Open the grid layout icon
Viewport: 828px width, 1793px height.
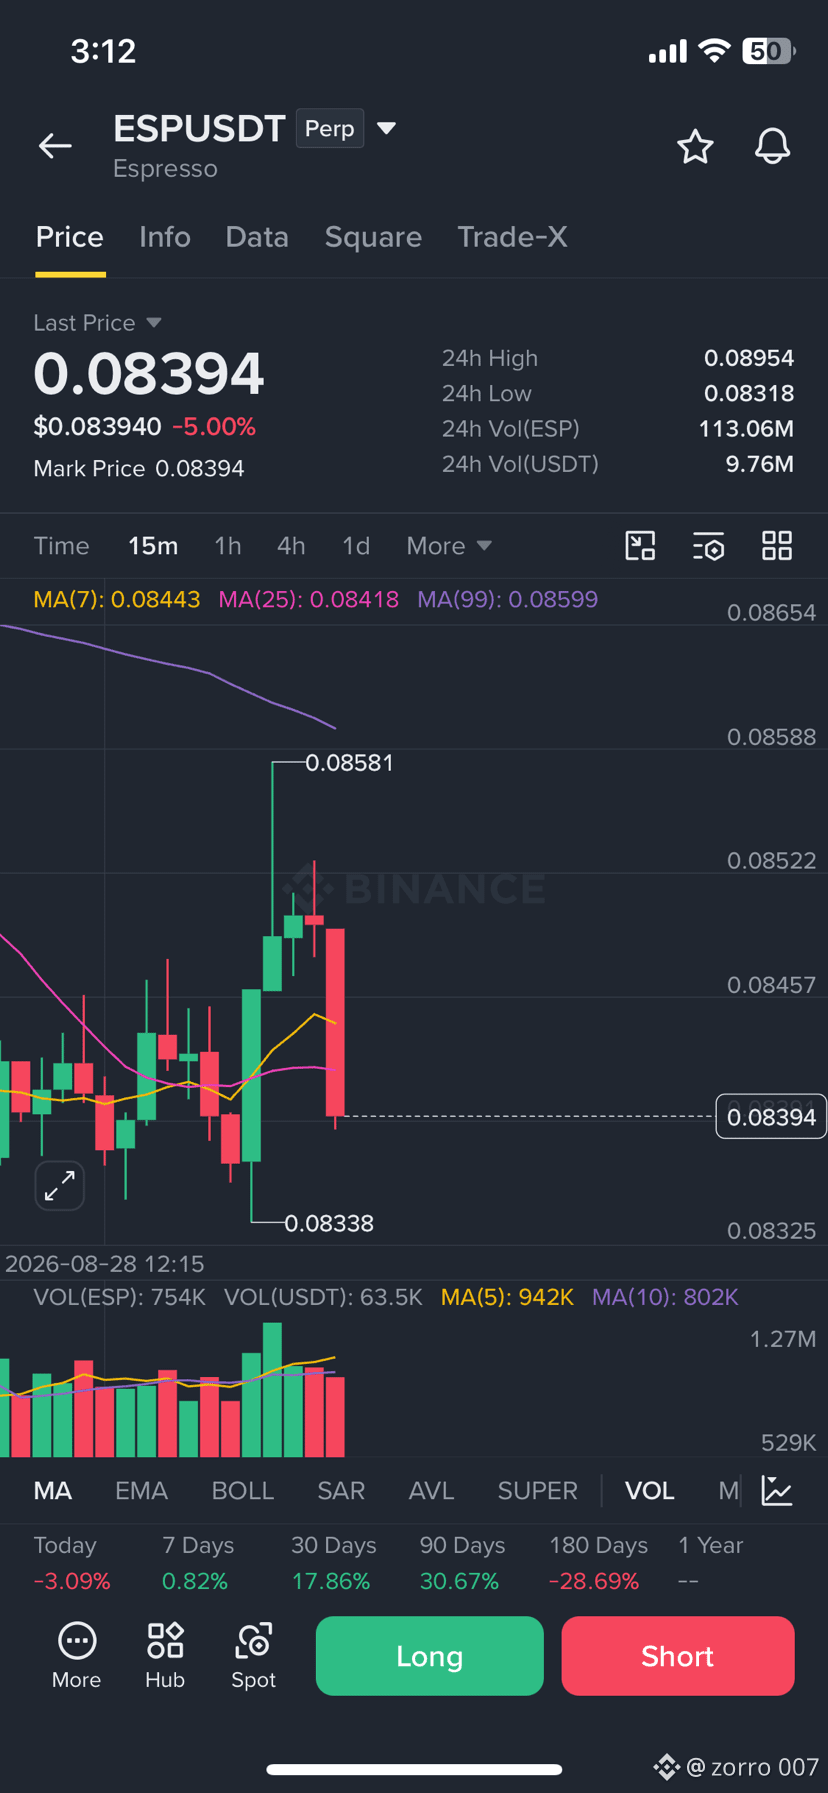point(777,546)
